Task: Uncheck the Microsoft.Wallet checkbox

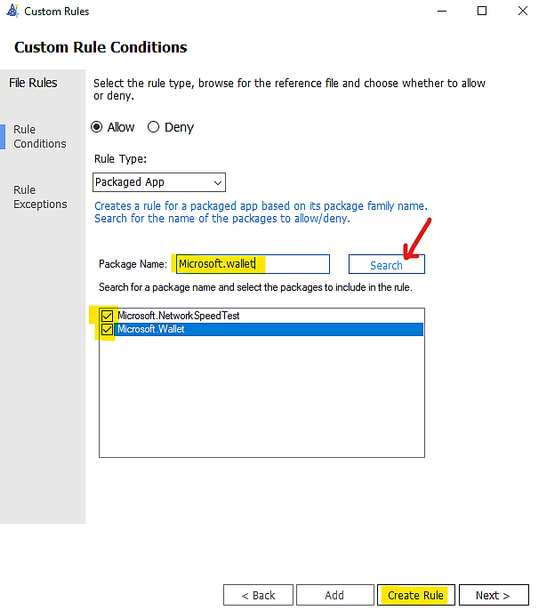Action: pos(107,330)
